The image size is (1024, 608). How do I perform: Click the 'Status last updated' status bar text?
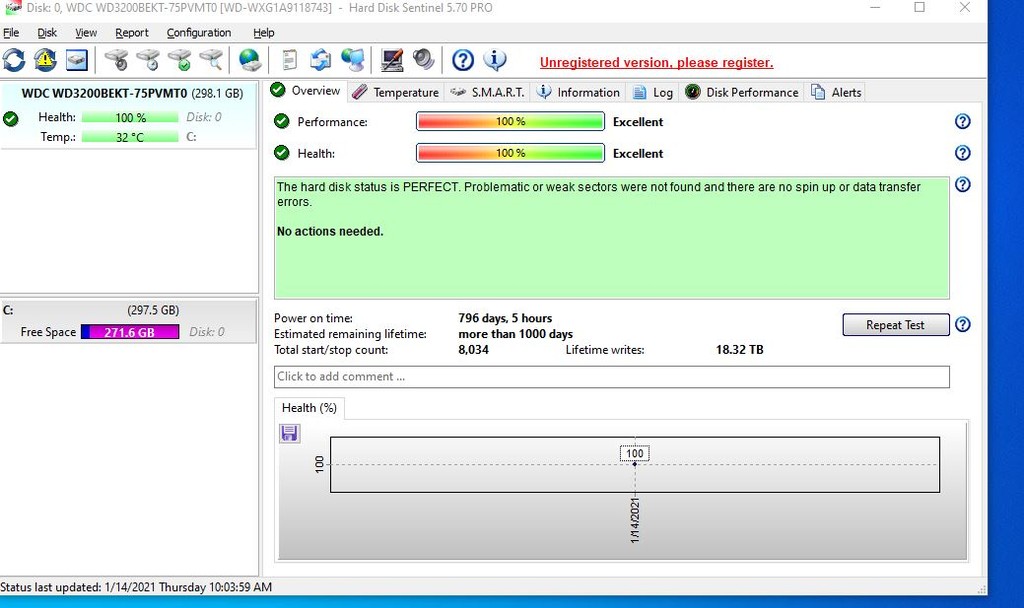pos(136,587)
